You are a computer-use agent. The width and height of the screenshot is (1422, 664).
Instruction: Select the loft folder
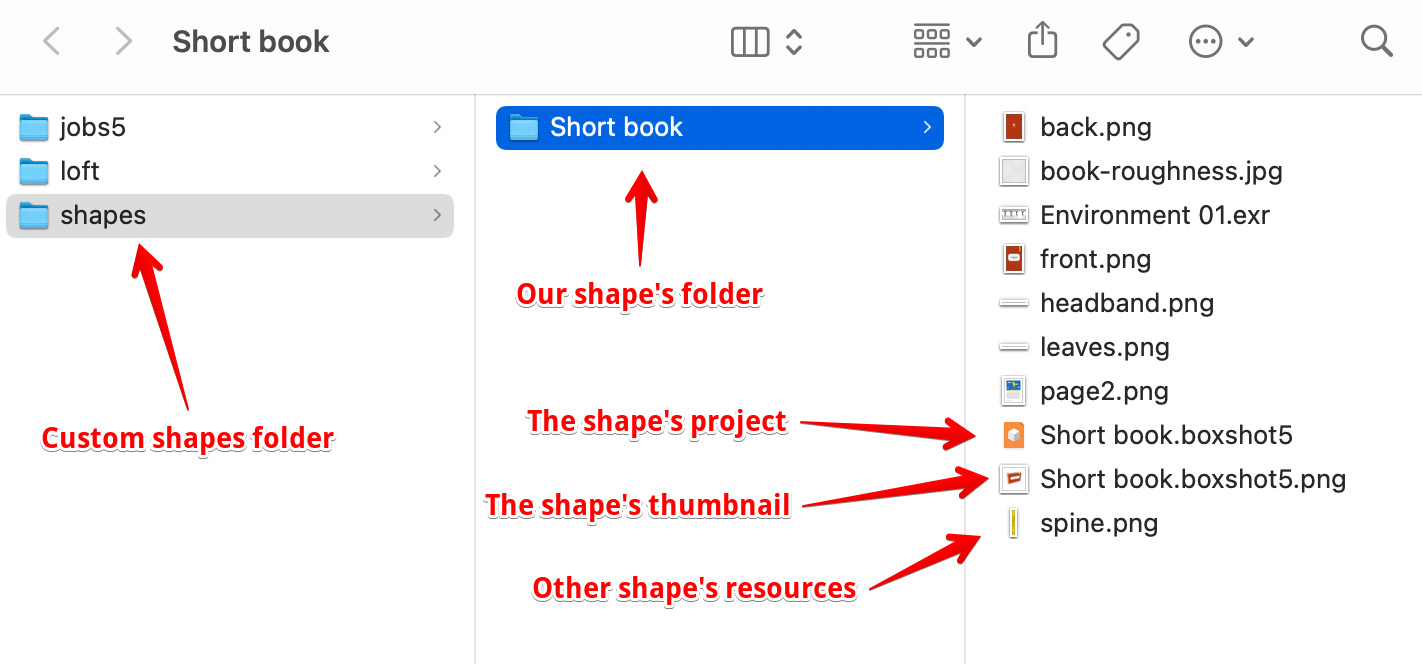tap(80, 172)
